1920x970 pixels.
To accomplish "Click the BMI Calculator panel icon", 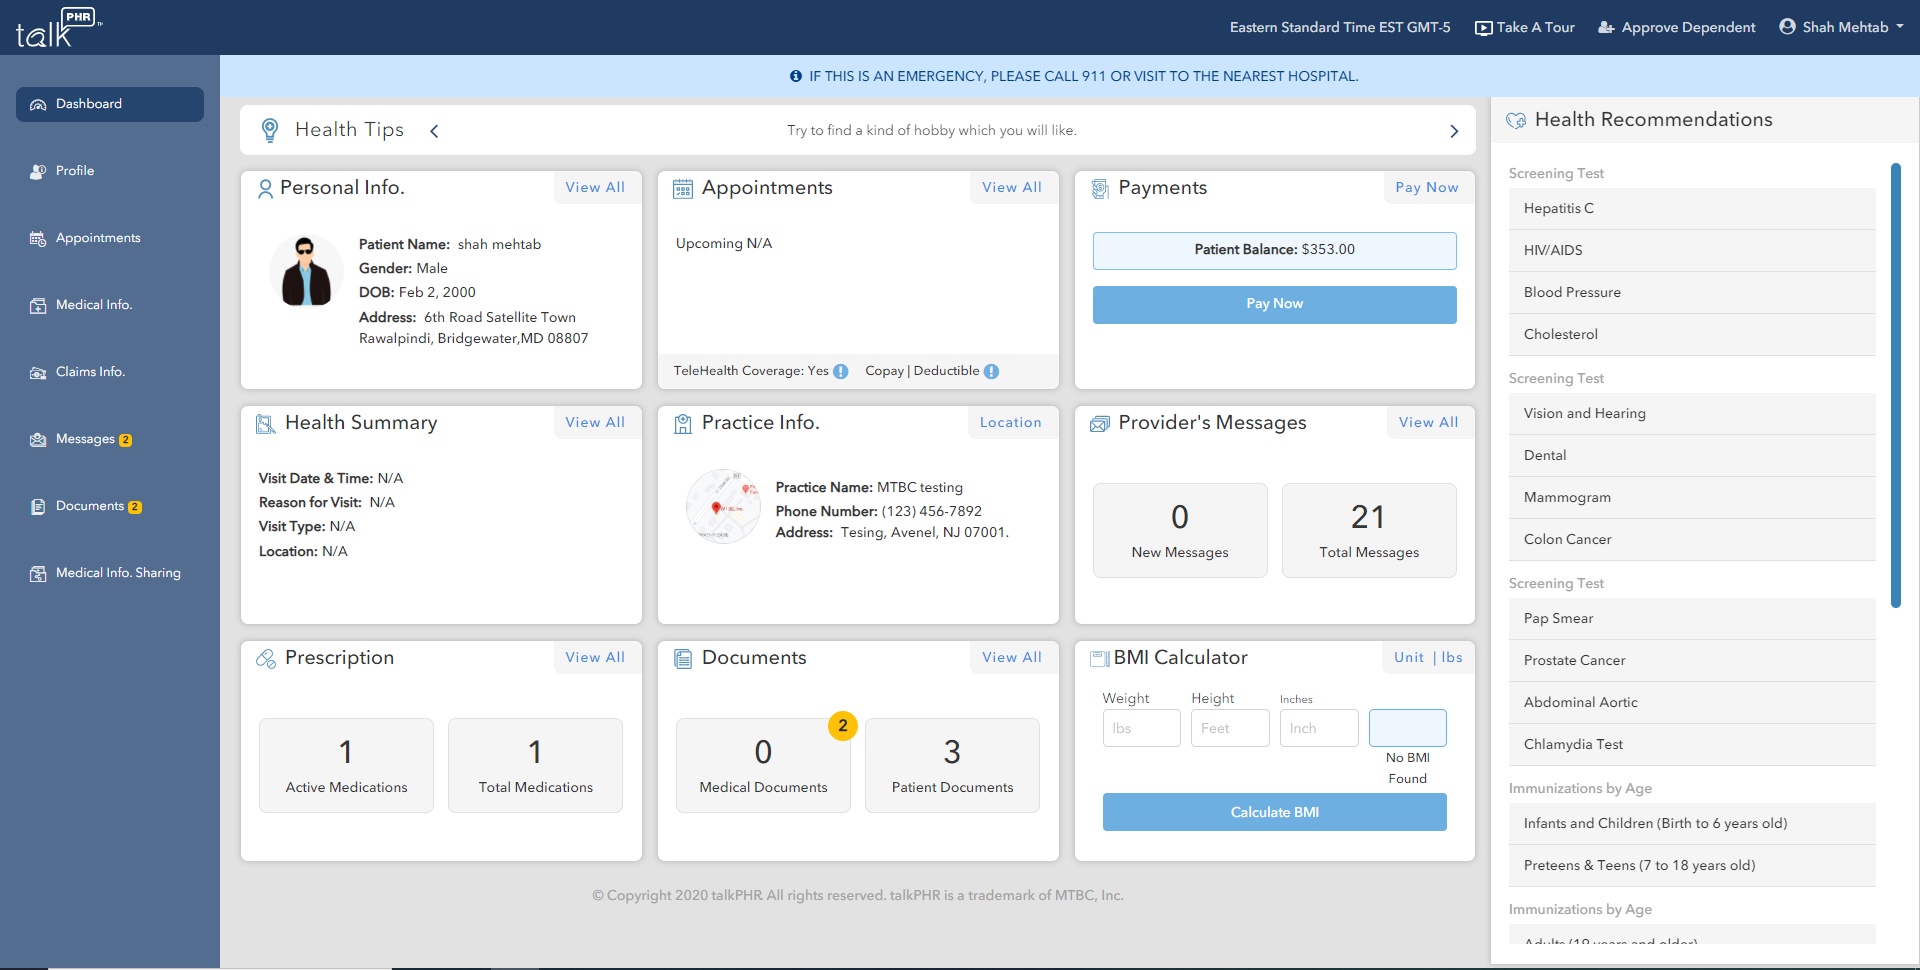I will [x=1099, y=658].
